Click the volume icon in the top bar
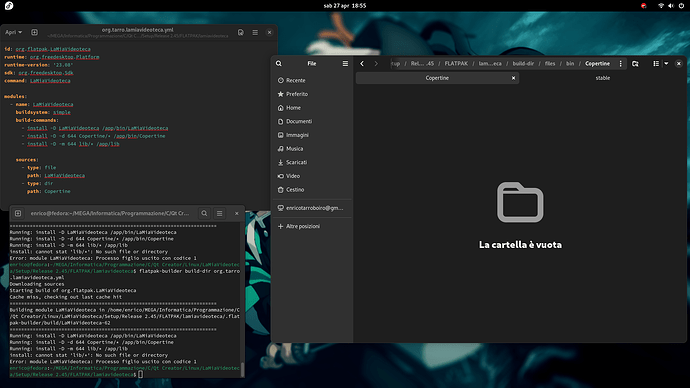690x388 pixels. pyautogui.click(x=671, y=6)
